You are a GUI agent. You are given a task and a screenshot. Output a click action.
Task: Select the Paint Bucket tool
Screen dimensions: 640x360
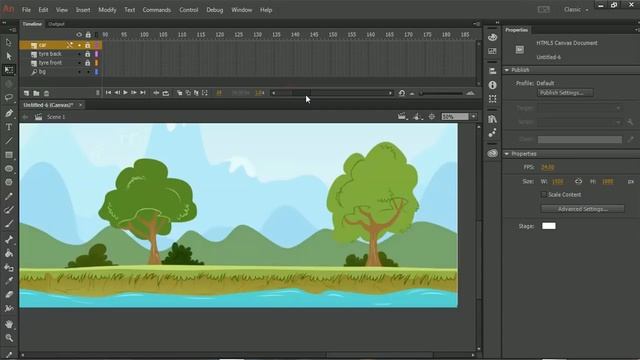[9, 253]
